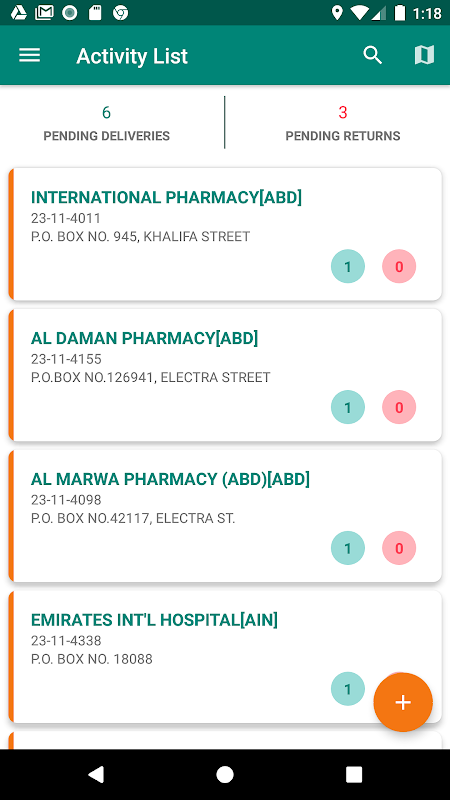Viewport: 450px width, 800px height.
Task: Tap Al Daman Pharmacy teal delivery badge
Action: tap(348, 407)
